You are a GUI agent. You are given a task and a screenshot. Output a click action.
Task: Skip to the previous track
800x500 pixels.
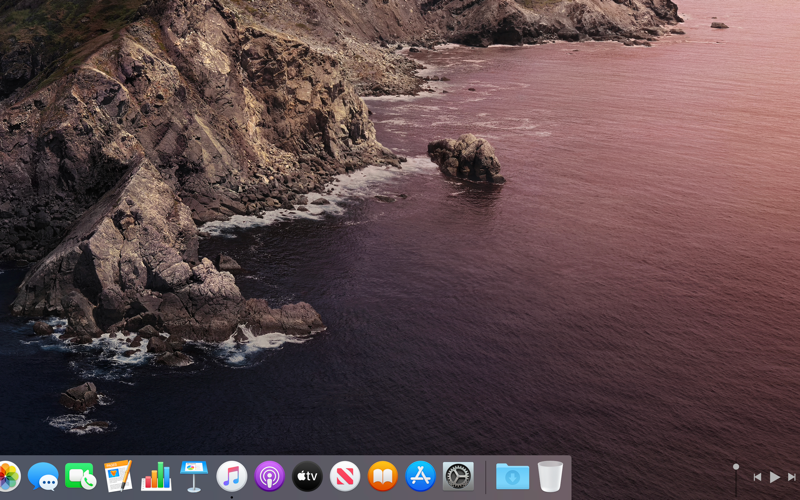coord(757,478)
